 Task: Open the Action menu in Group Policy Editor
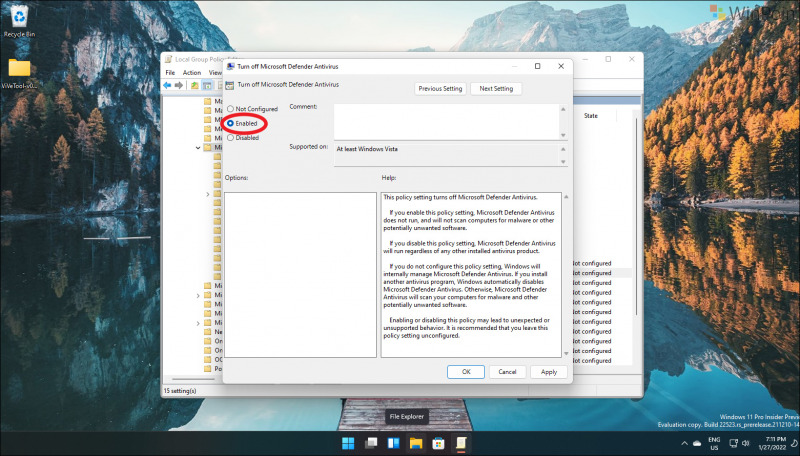[192, 72]
